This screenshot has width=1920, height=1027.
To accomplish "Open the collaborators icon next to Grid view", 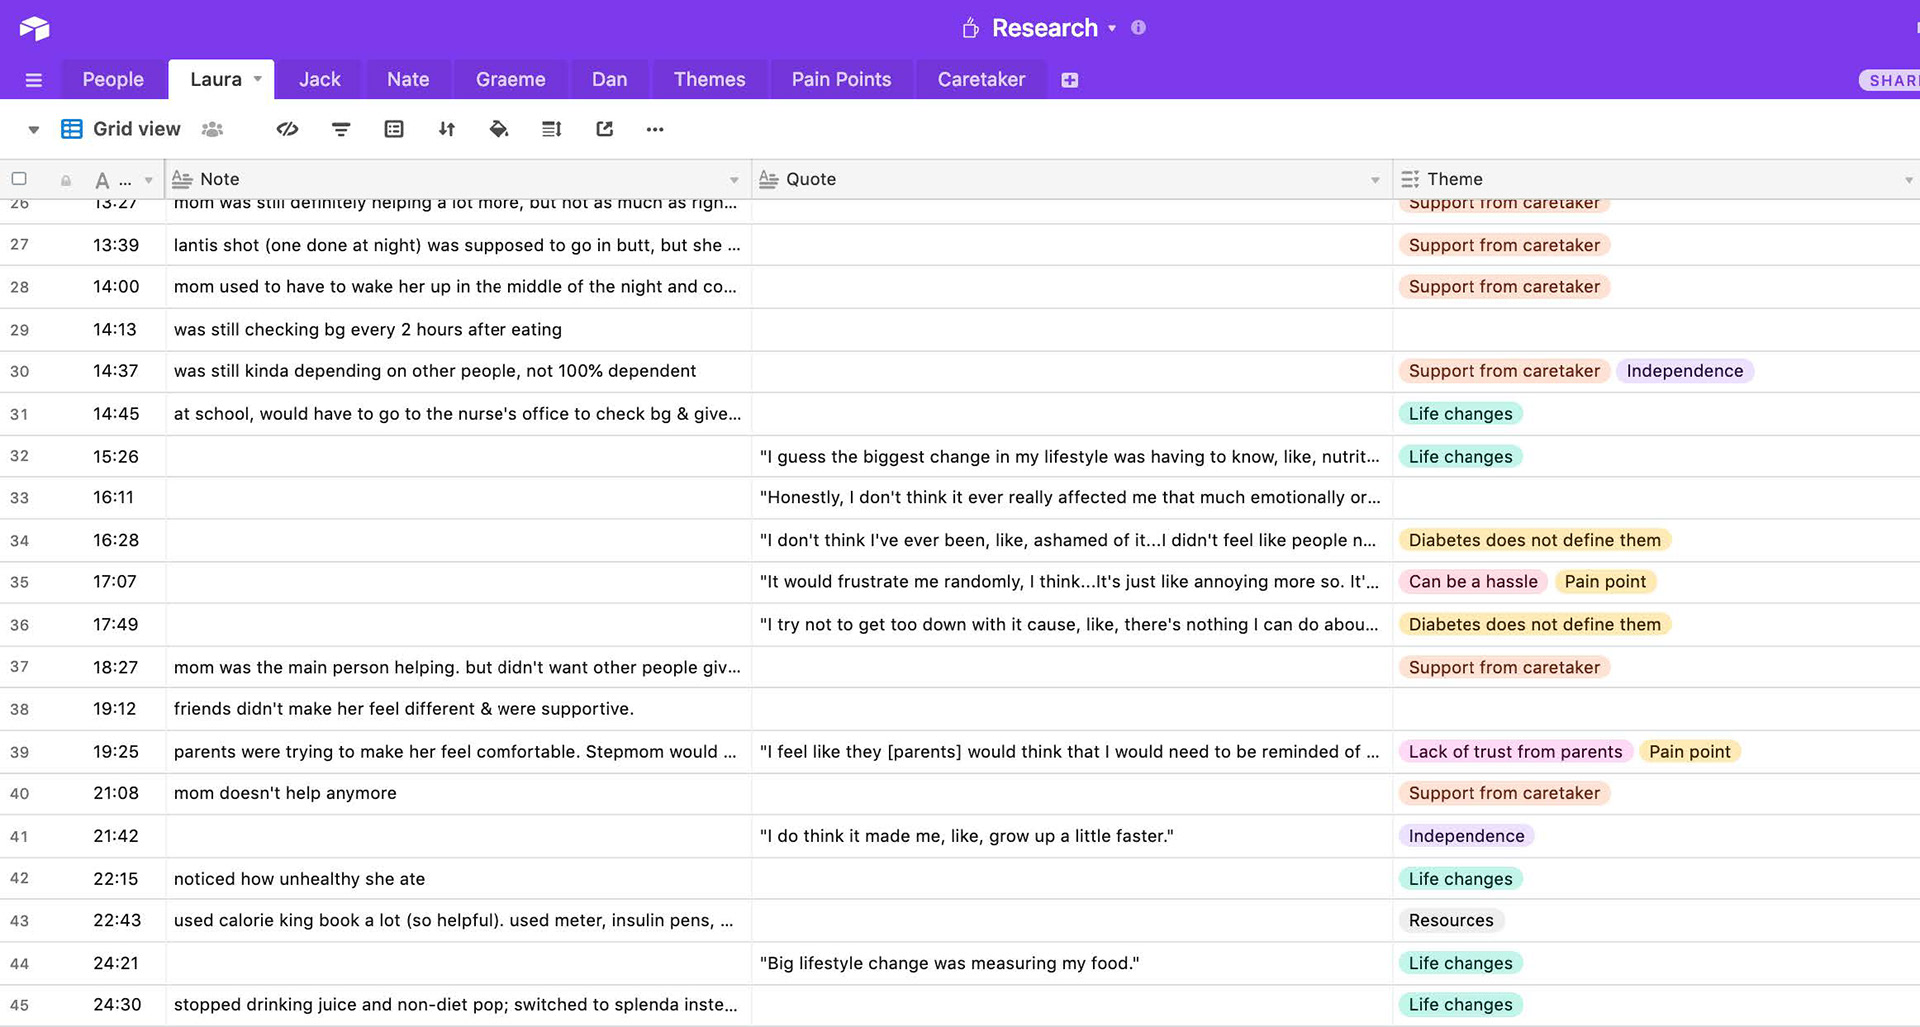I will (212, 129).
